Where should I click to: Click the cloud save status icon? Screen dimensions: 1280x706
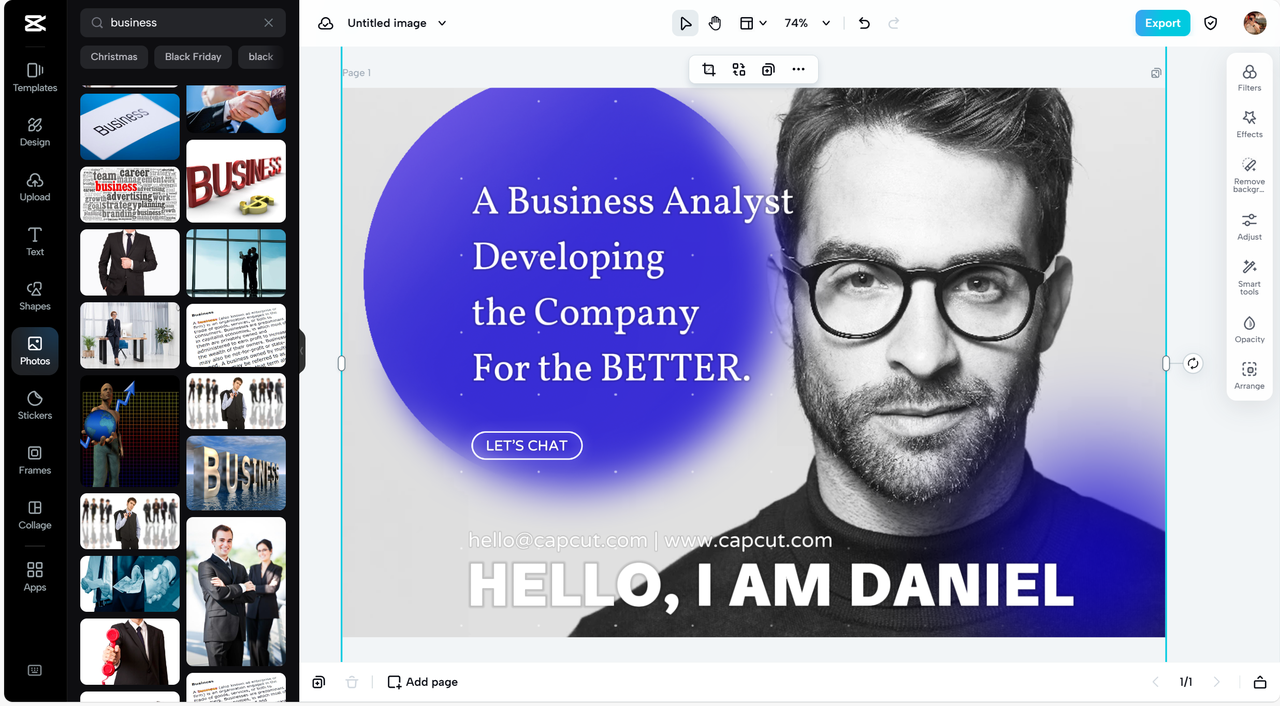326,23
